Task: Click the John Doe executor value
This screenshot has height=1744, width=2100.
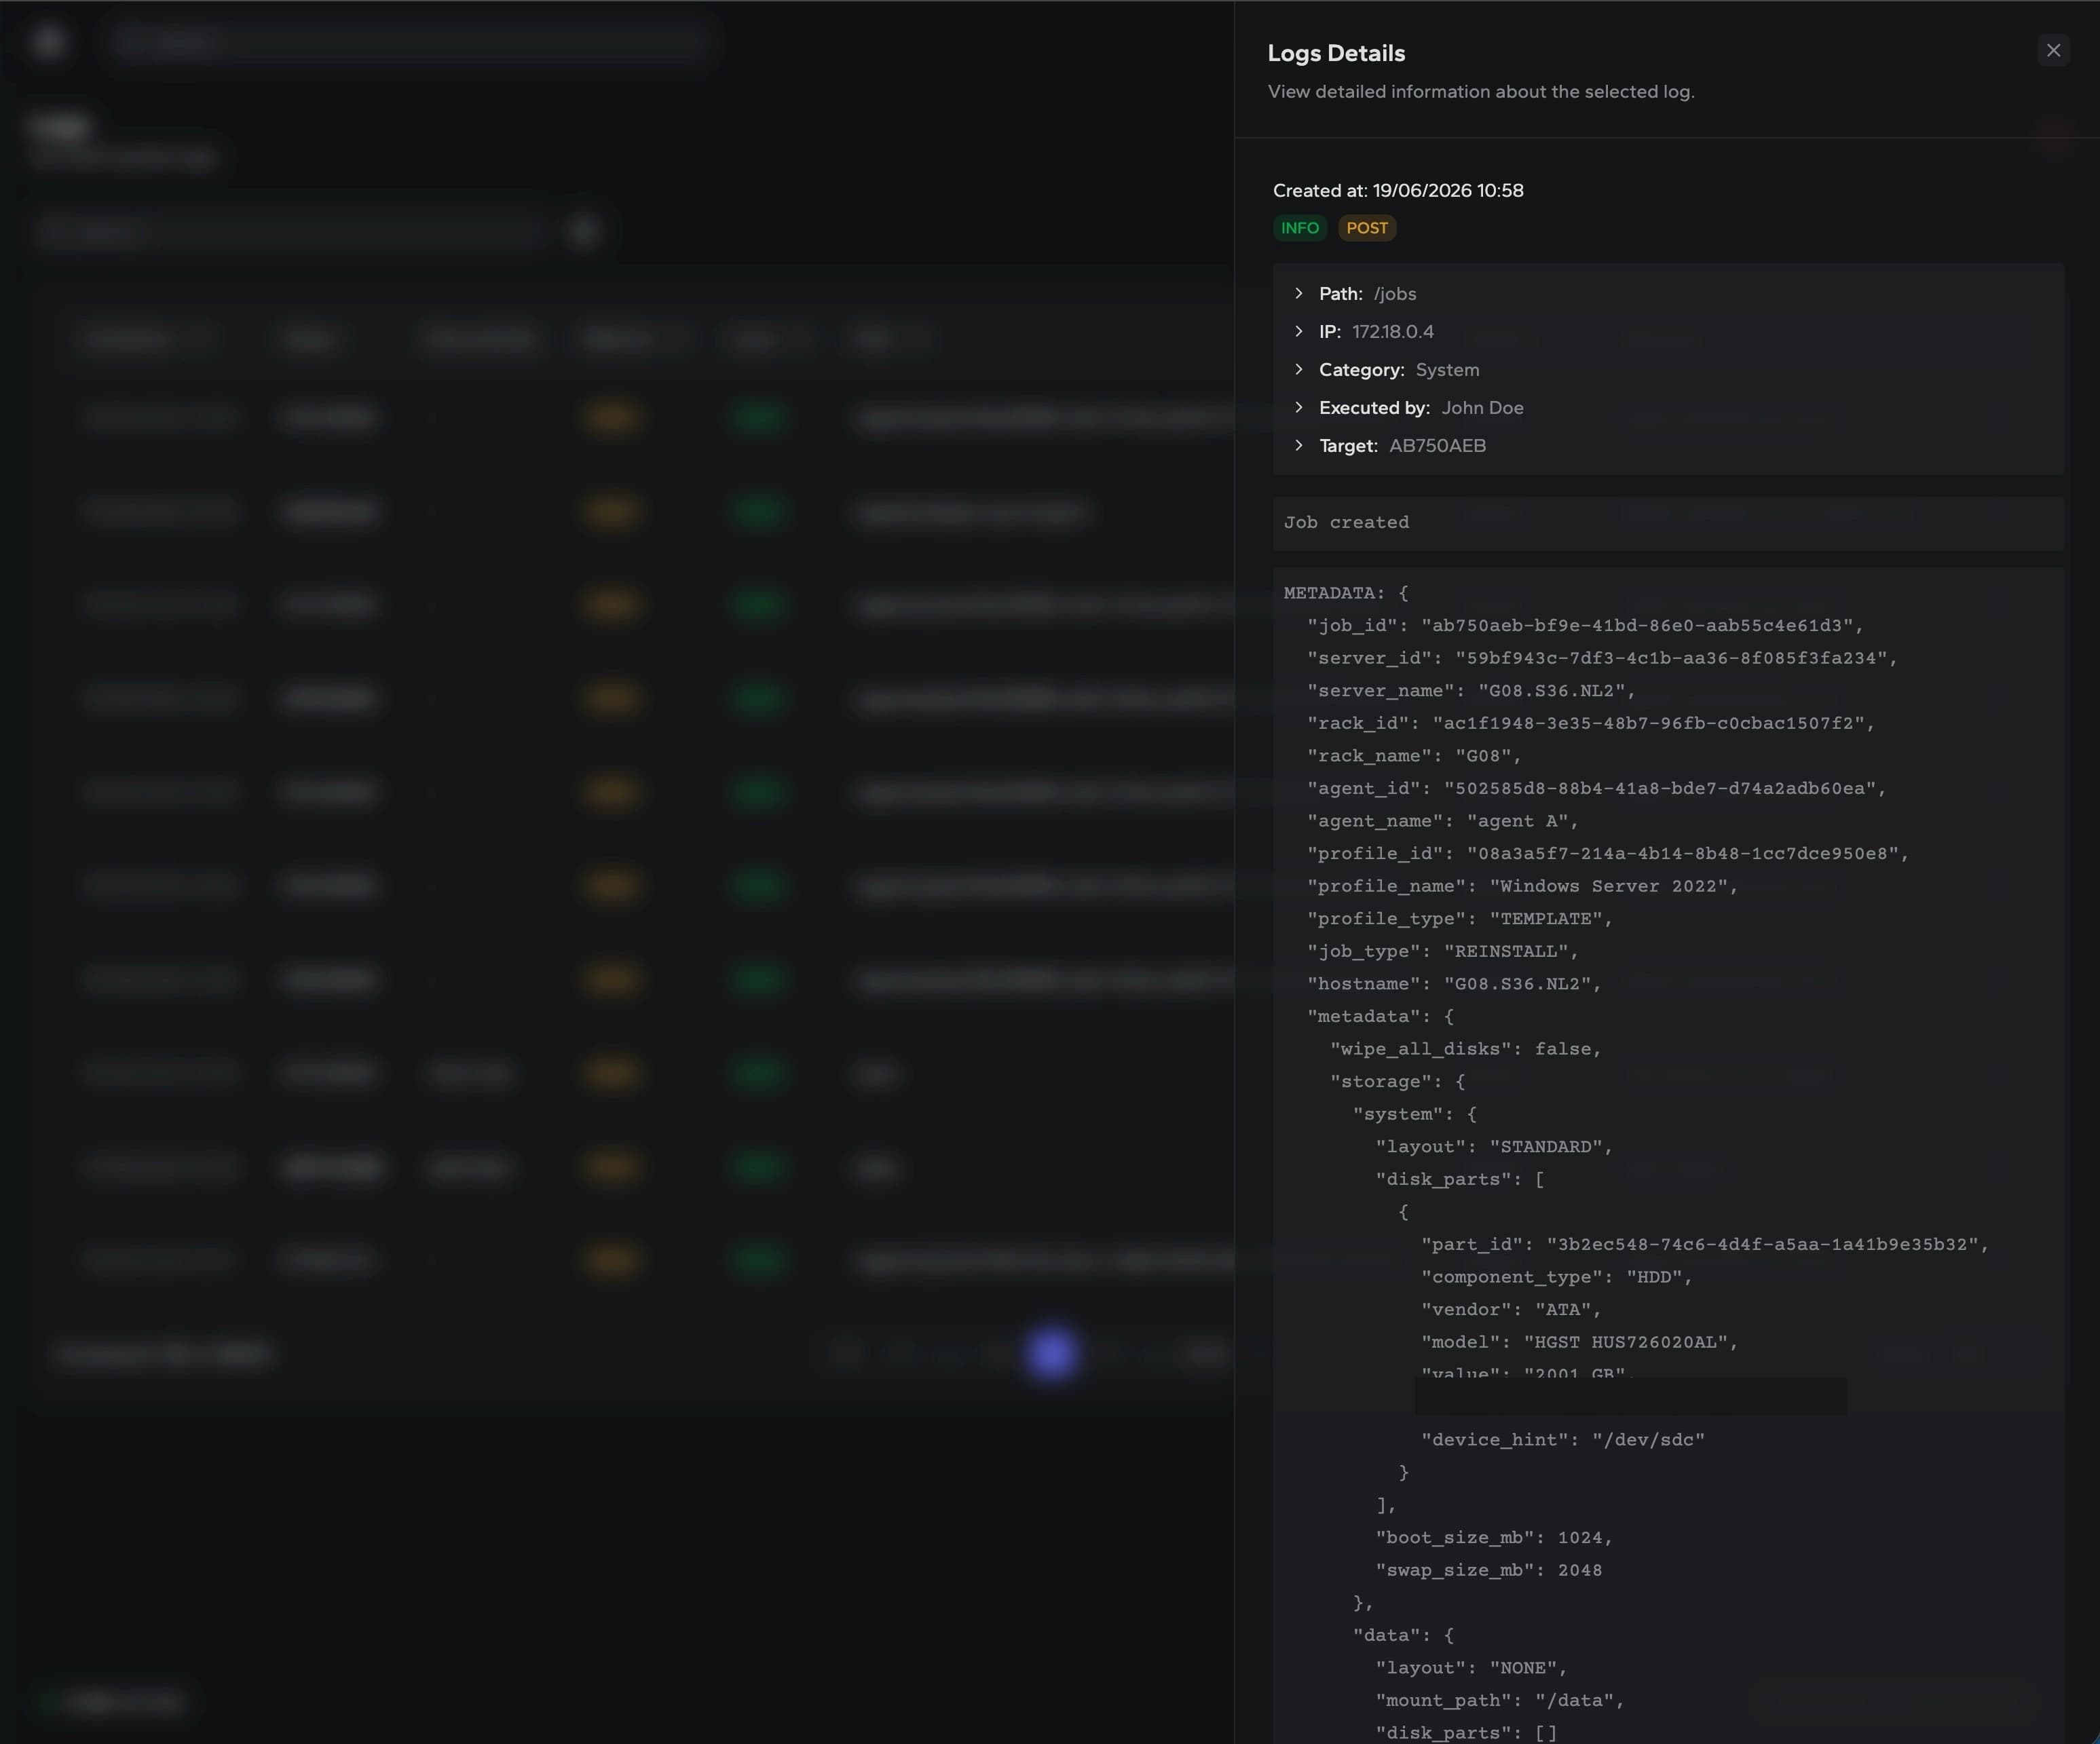Action: 1482,407
